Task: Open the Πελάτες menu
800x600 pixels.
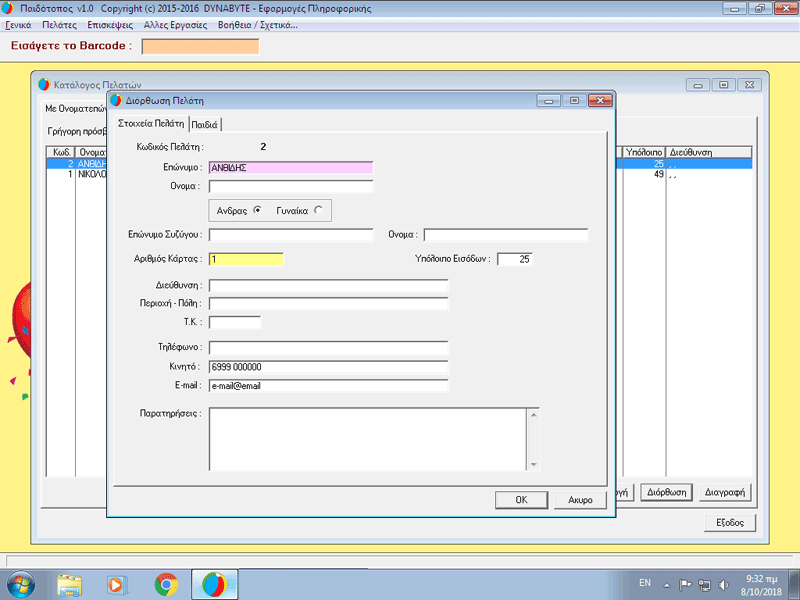Action: point(59,25)
